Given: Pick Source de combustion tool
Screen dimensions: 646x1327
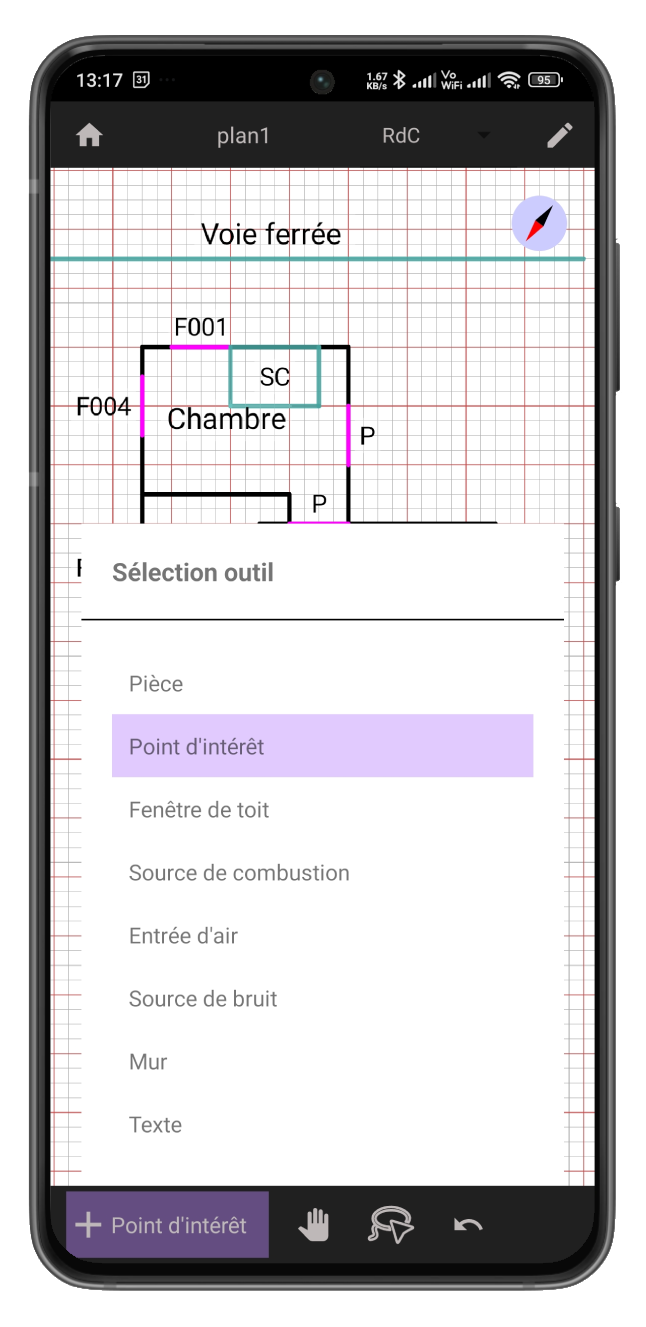Looking at the screenshot, I should click(239, 873).
